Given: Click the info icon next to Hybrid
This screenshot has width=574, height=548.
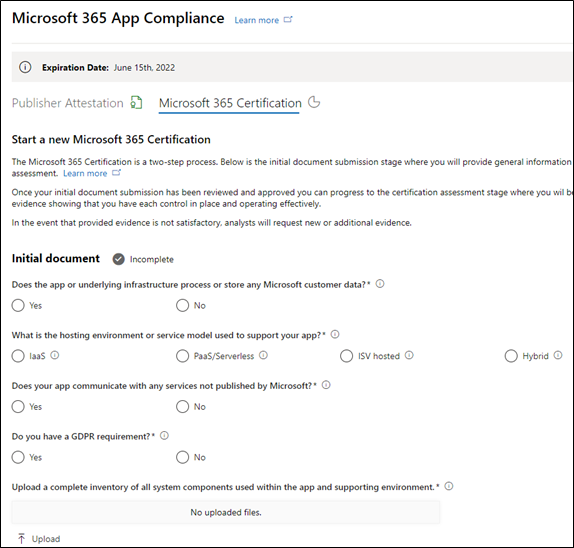Looking at the screenshot, I should click(x=558, y=355).
